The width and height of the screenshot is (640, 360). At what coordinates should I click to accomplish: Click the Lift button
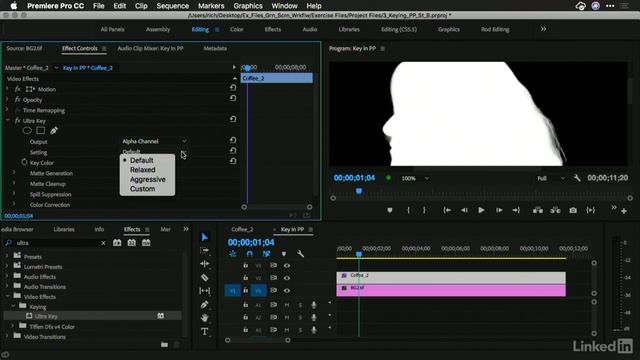click(x=538, y=210)
